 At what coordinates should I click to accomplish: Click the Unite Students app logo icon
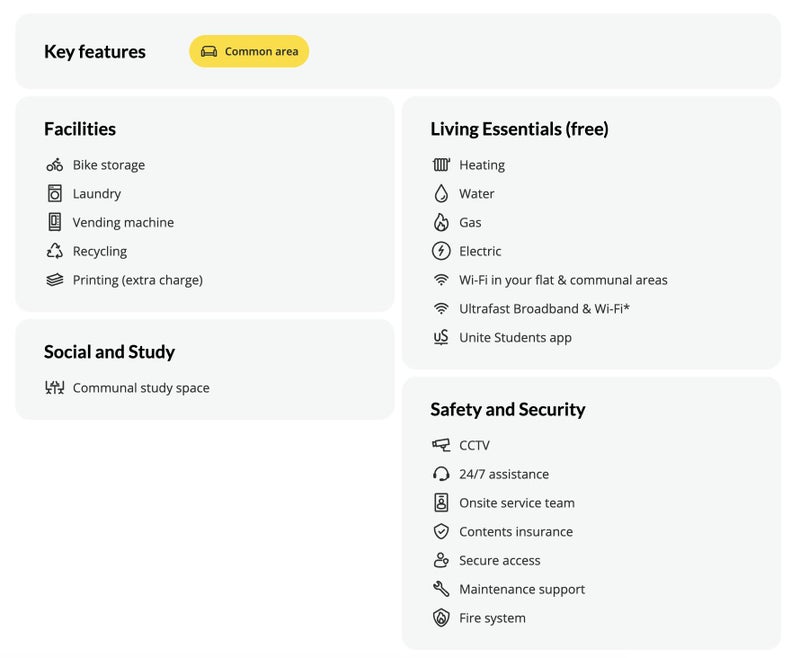441,337
